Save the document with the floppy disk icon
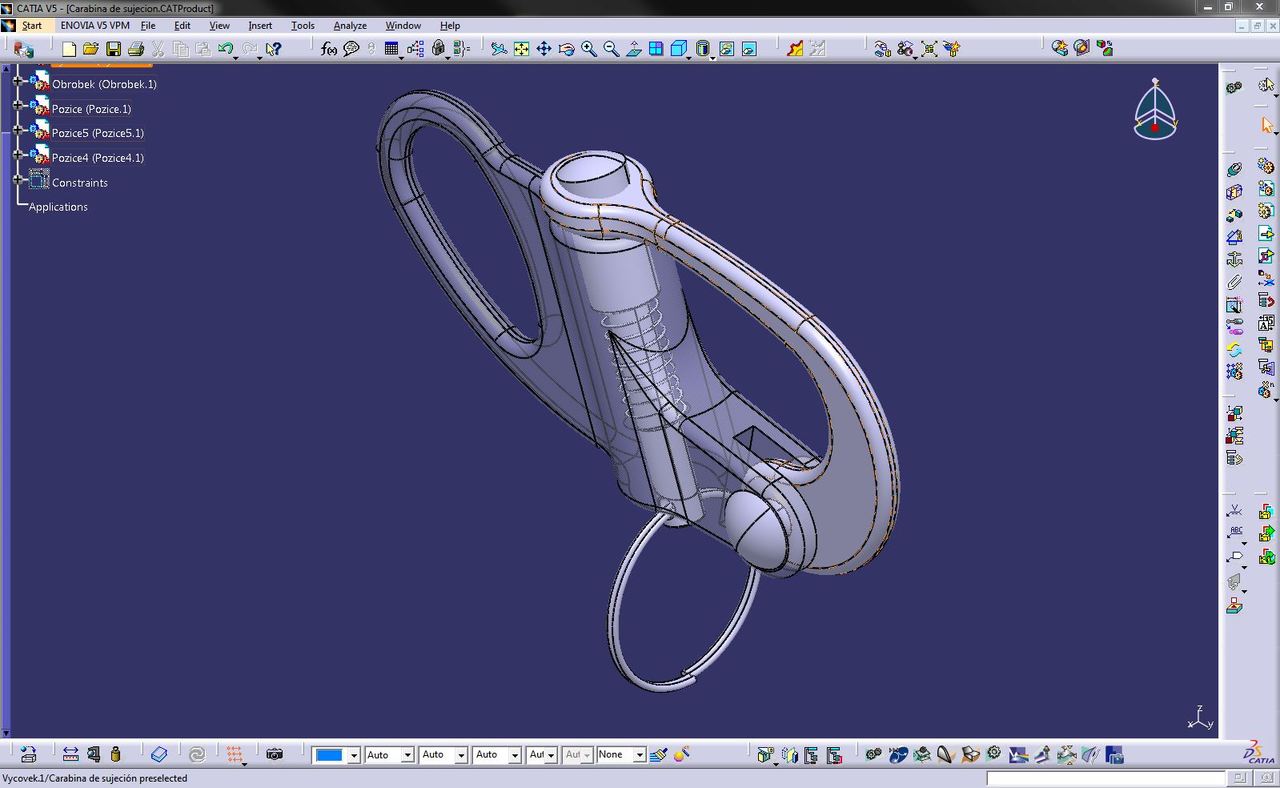 point(113,49)
